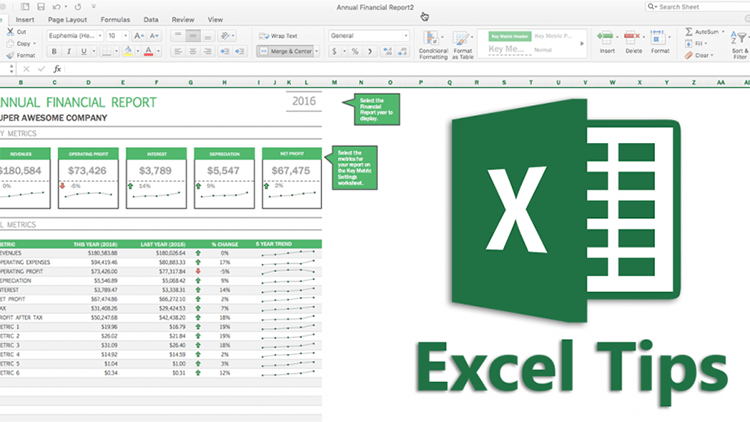This screenshot has width=750, height=422.
Task: Increase font size with the large A icon
Action: (x=139, y=36)
